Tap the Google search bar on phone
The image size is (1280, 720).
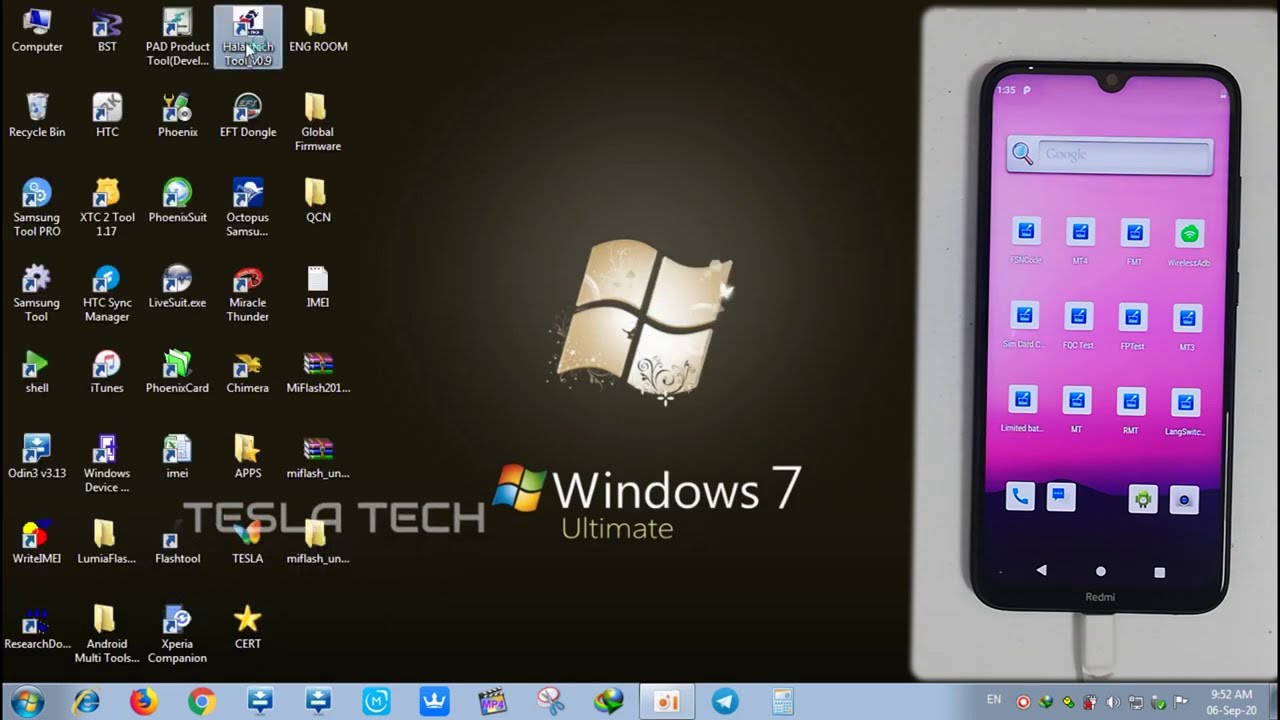tap(1109, 154)
